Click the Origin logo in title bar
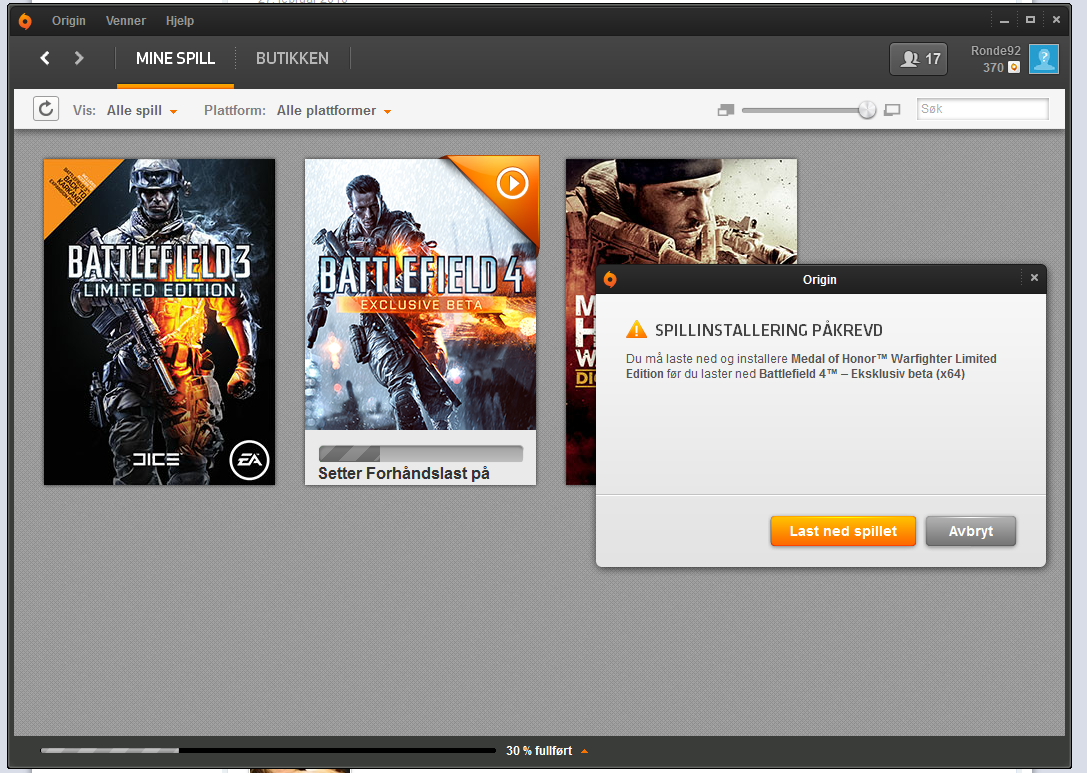The height and width of the screenshot is (773, 1087). pyautogui.click(x=25, y=21)
